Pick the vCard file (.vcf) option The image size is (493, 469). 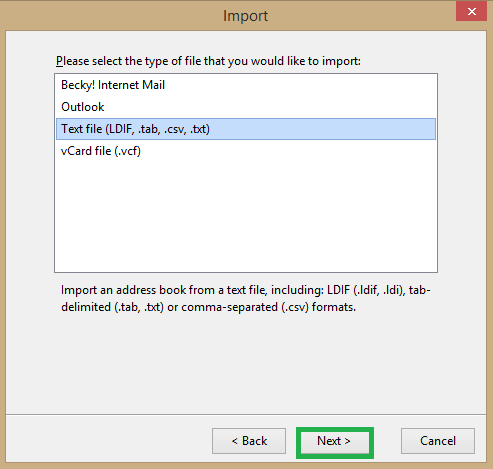246,151
